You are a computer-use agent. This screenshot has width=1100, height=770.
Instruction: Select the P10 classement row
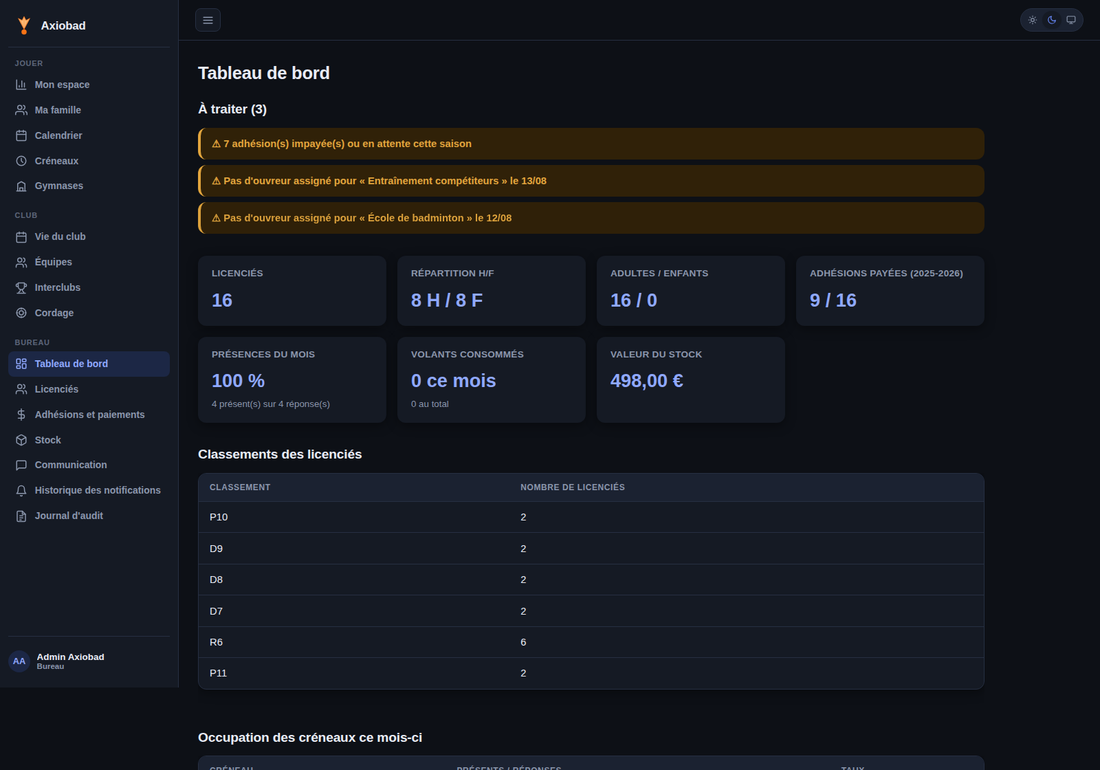pyautogui.click(x=591, y=518)
